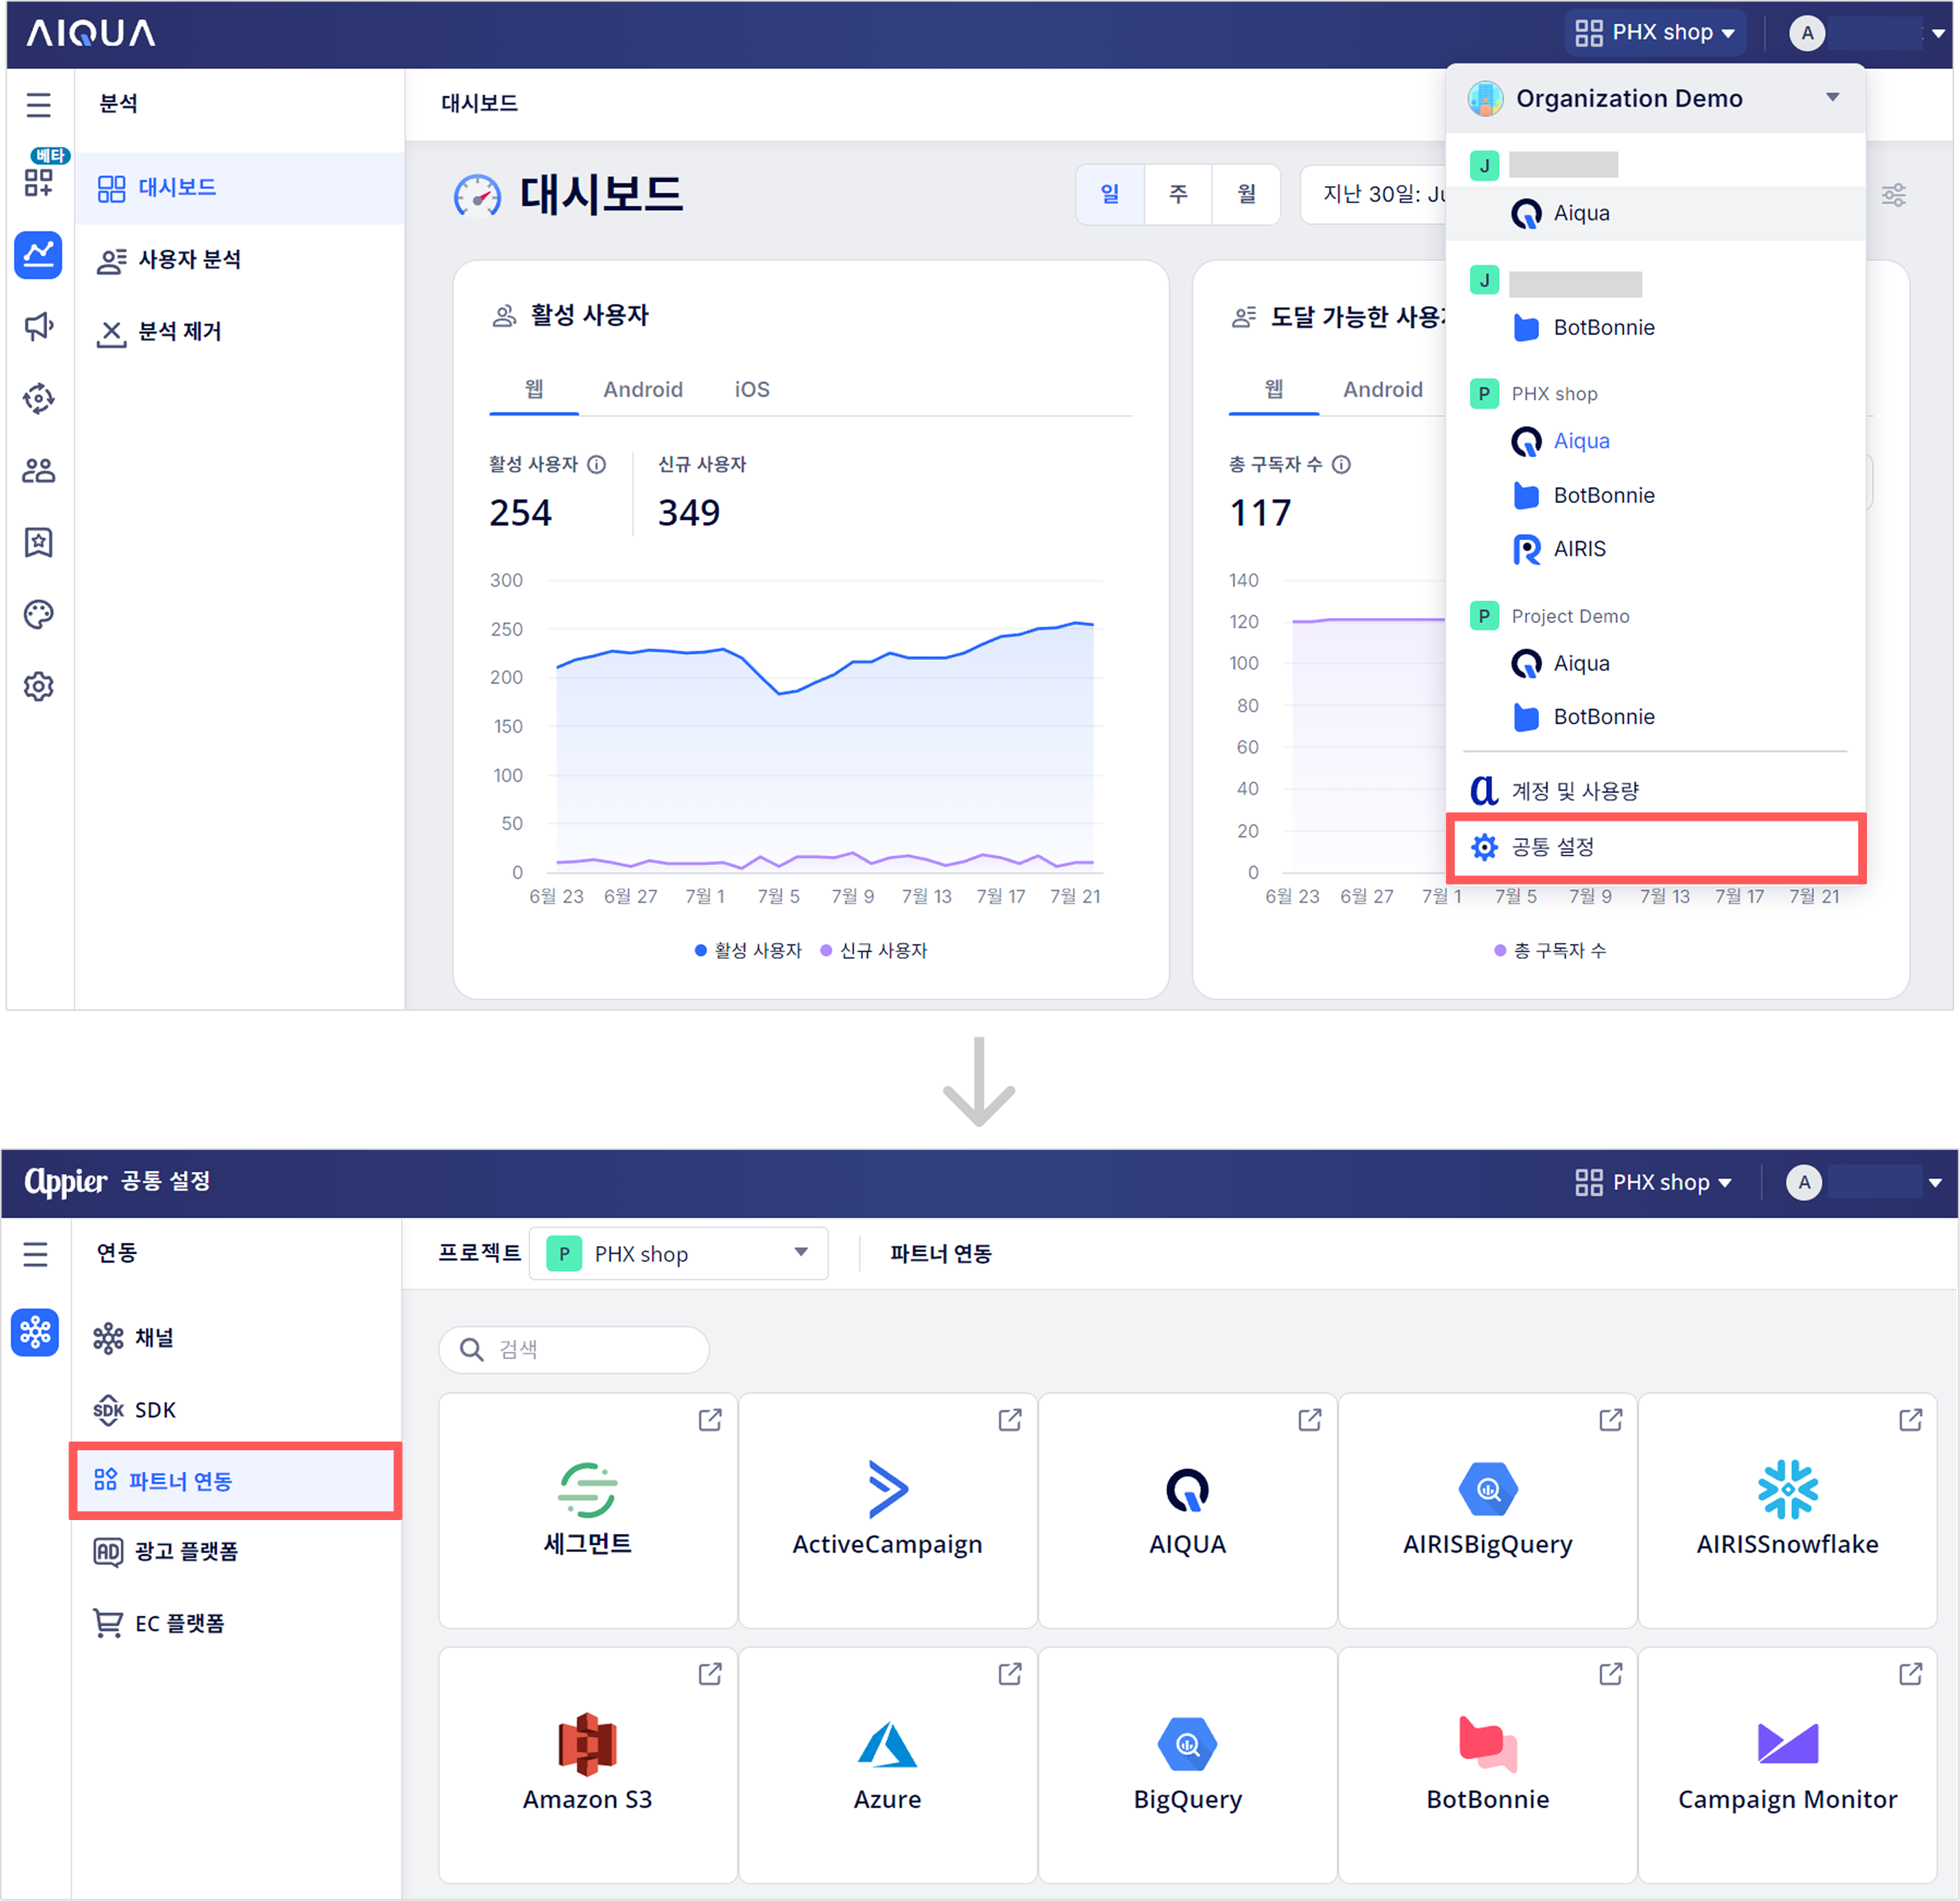This screenshot has height=1901, width=1960.
Task: Open external link on Amazon S3 card
Action: tap(710, 1673)
